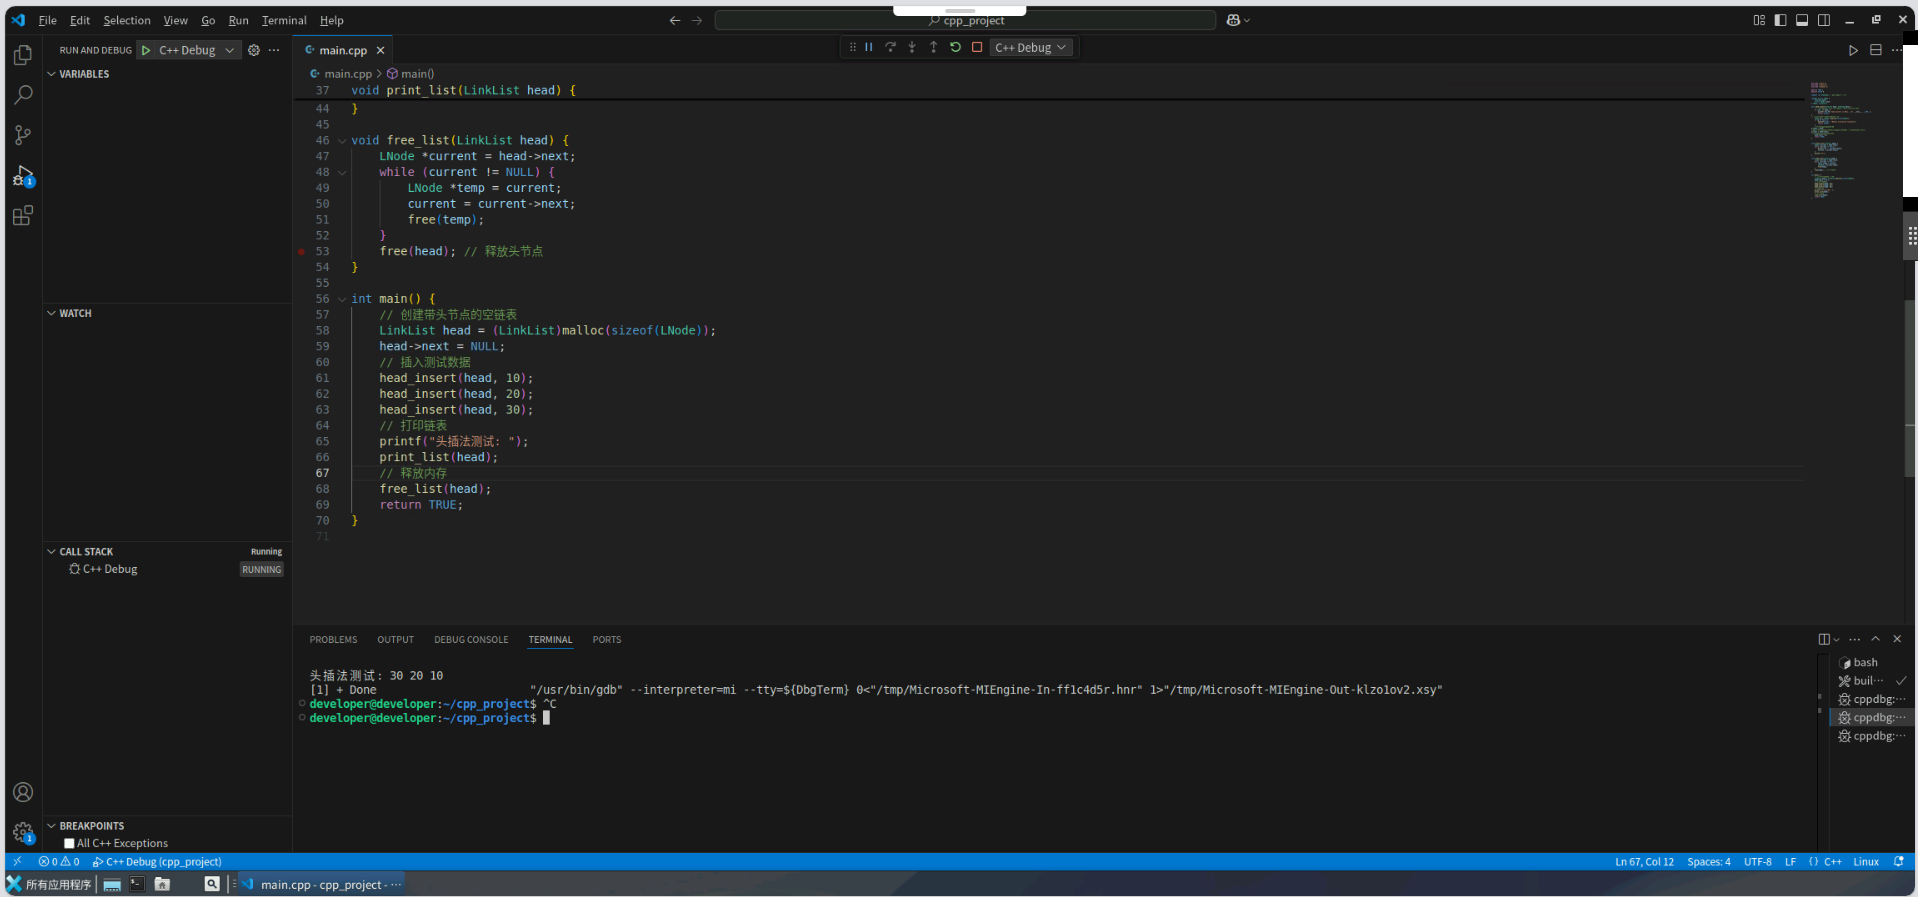Change line ending via LF status item
Viewport: 1918px width, 897px height.
tap(1790, 862)
